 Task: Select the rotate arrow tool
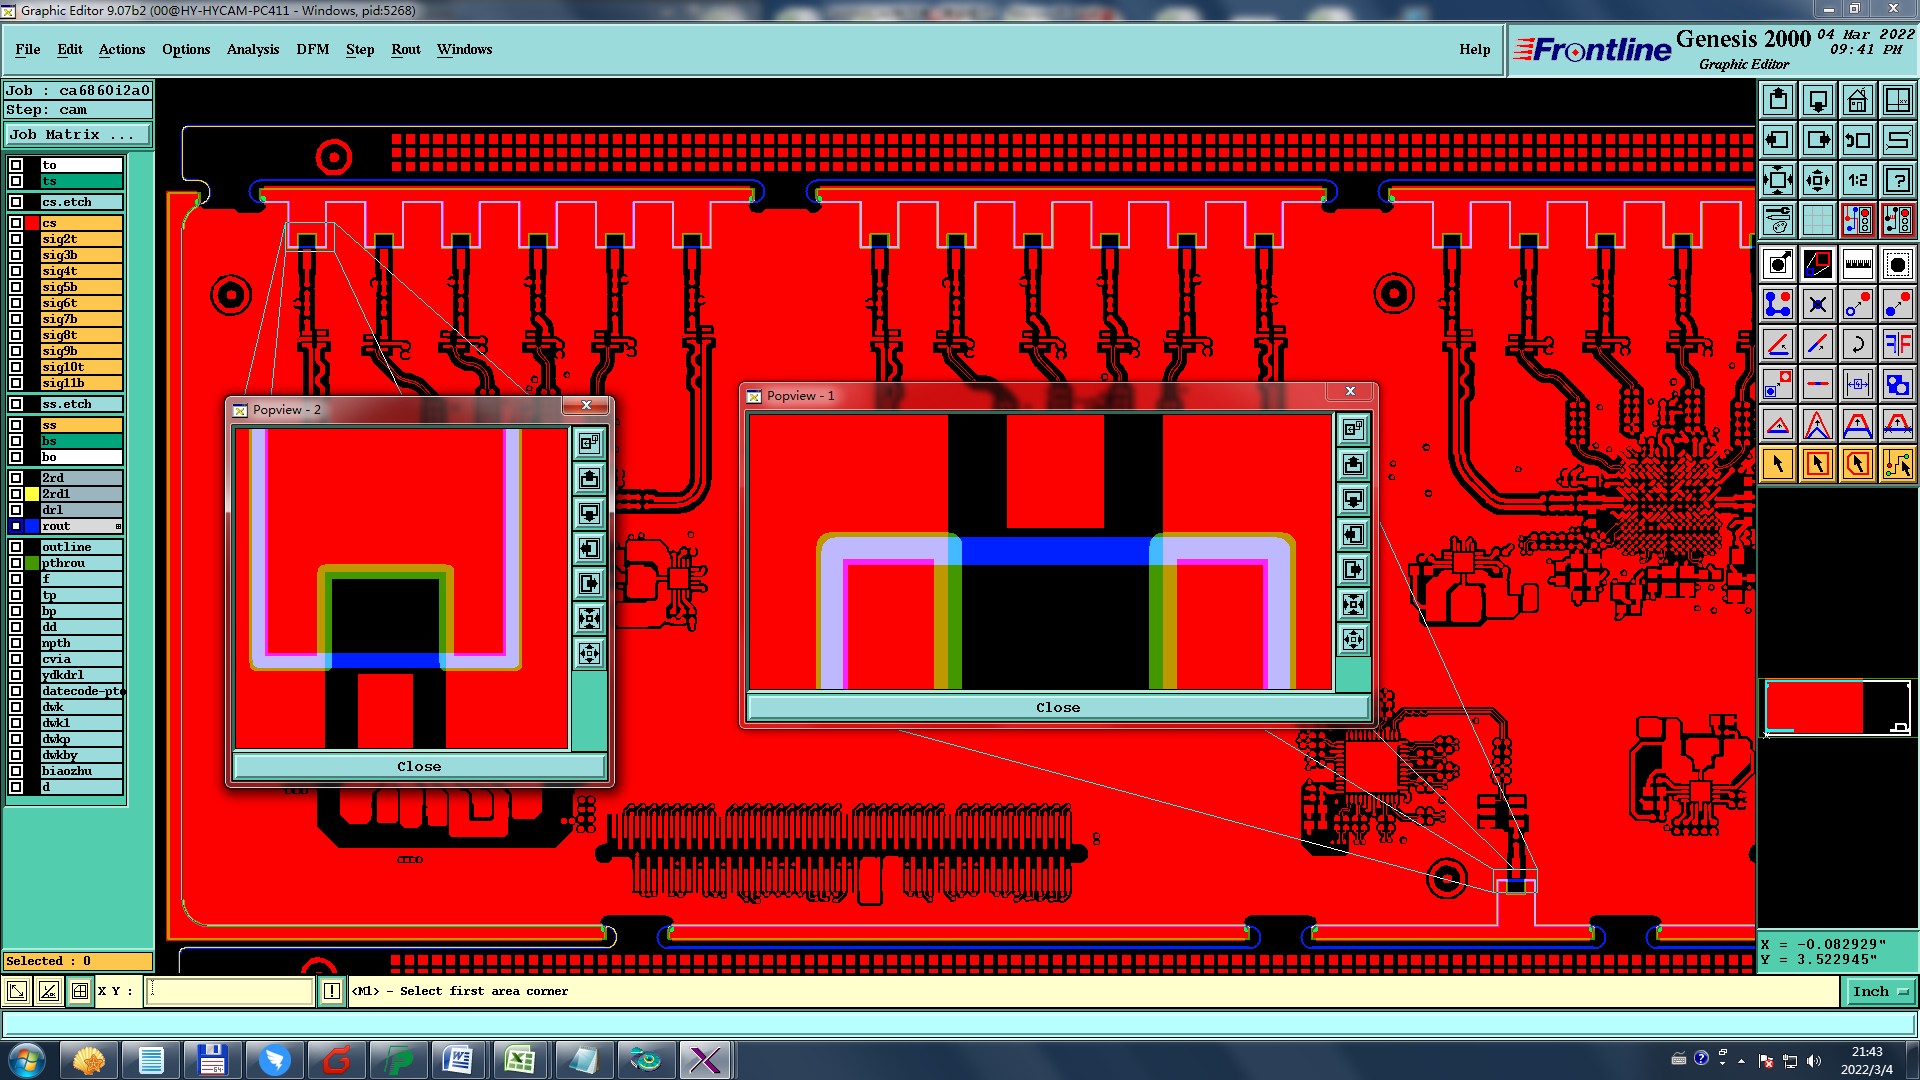(x=1857, y=344)
